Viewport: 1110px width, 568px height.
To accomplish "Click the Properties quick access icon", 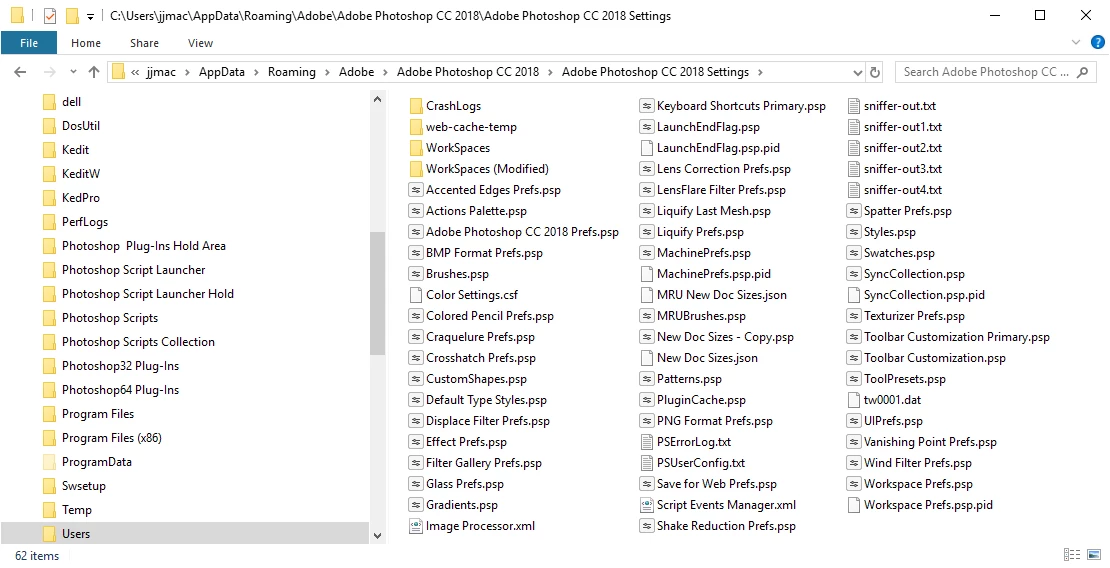I will (x=50, y=16).
